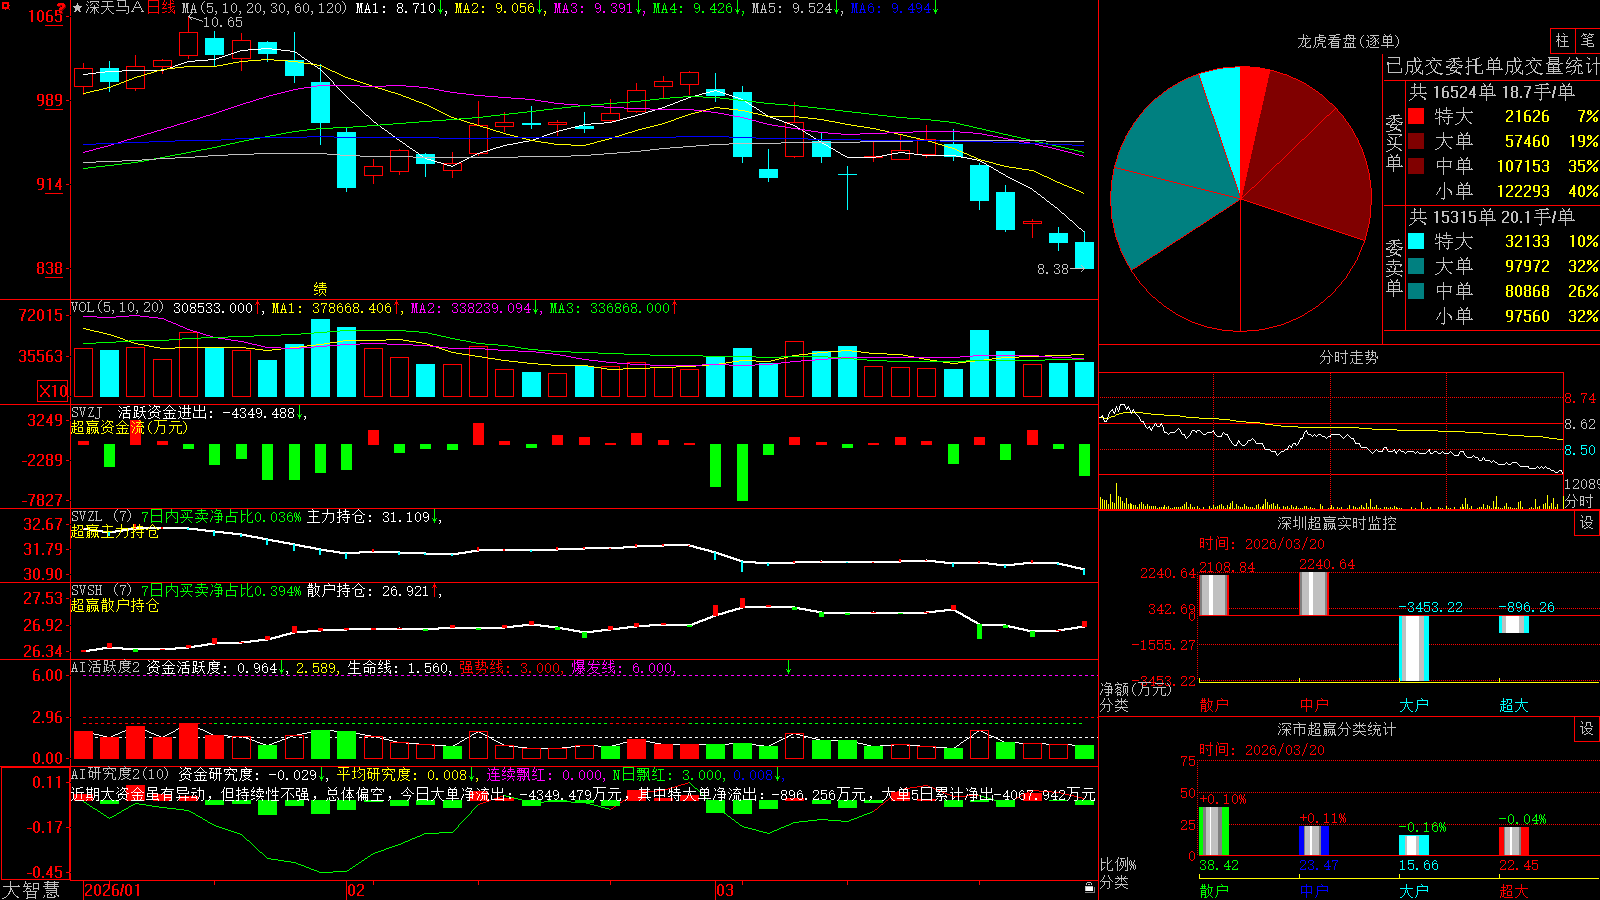Click the 爆发线: 6.000 label
The height and width of the screenshot is (900, 1600).
pos(622,667)
